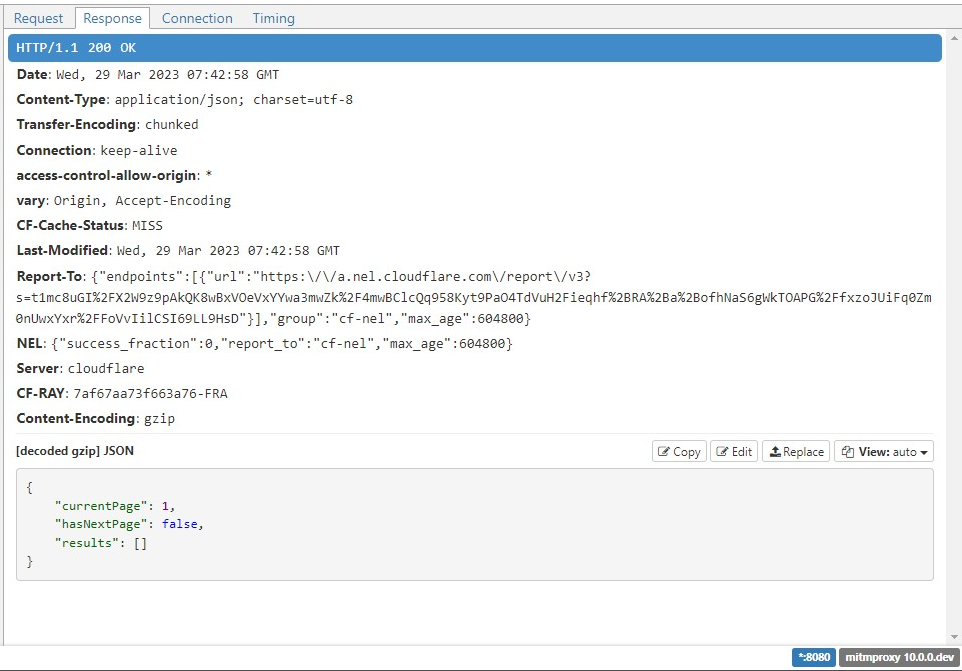
Task: Click the HTTP/1.1 200 OK status line
Action: click(474, 48)
